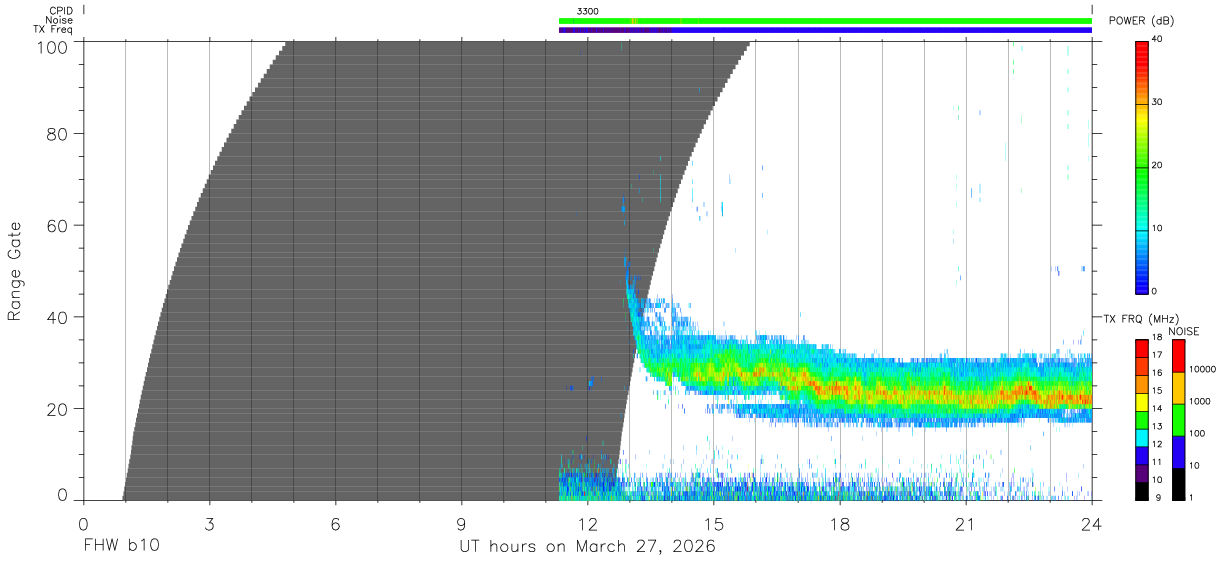Click the 80 tick on Range Gate axis
1228x567 pixels.
click(x=57, y=134)
